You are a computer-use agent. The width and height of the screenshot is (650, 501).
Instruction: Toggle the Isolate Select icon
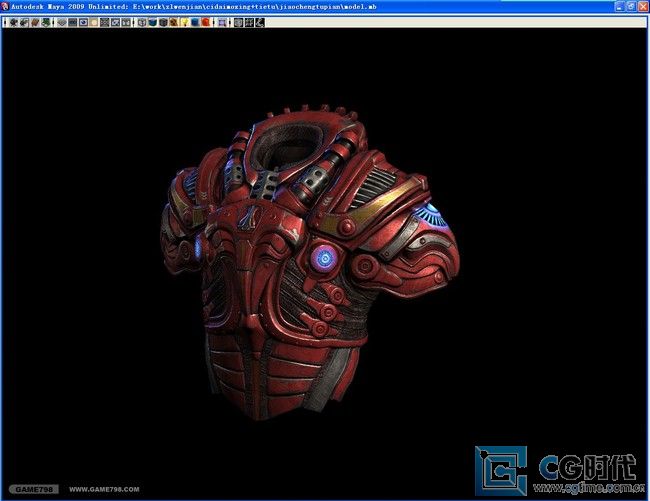pyautogui.click(x=222, y=22)
